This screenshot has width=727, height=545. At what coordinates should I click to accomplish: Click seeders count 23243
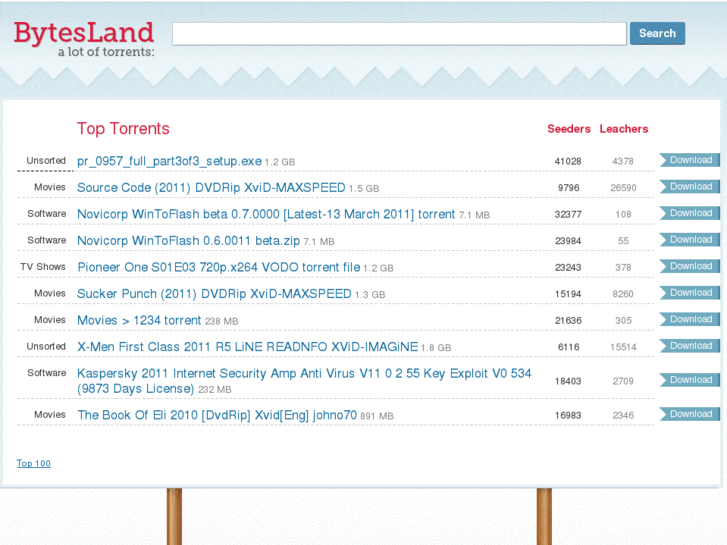(568, 267)
